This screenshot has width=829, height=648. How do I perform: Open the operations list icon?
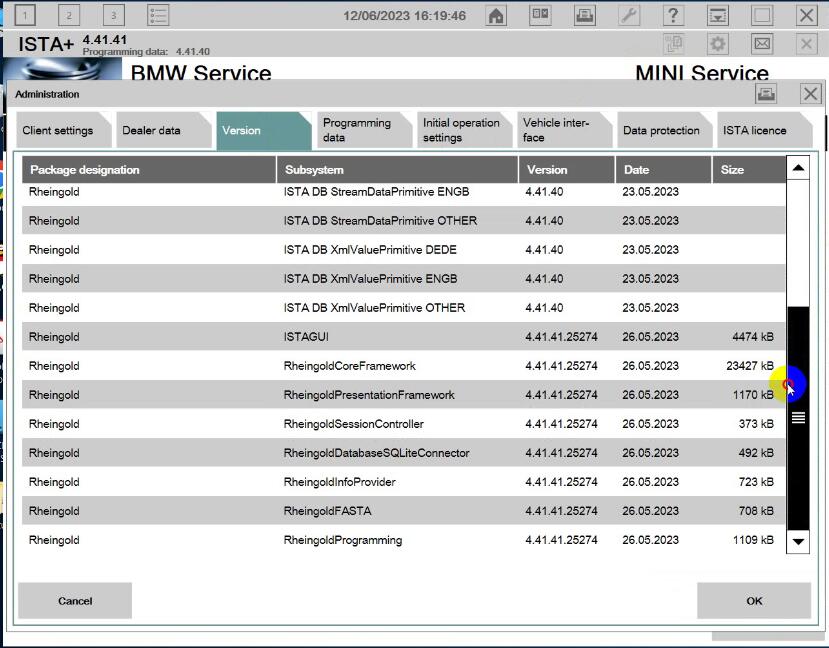pos(158,15)
